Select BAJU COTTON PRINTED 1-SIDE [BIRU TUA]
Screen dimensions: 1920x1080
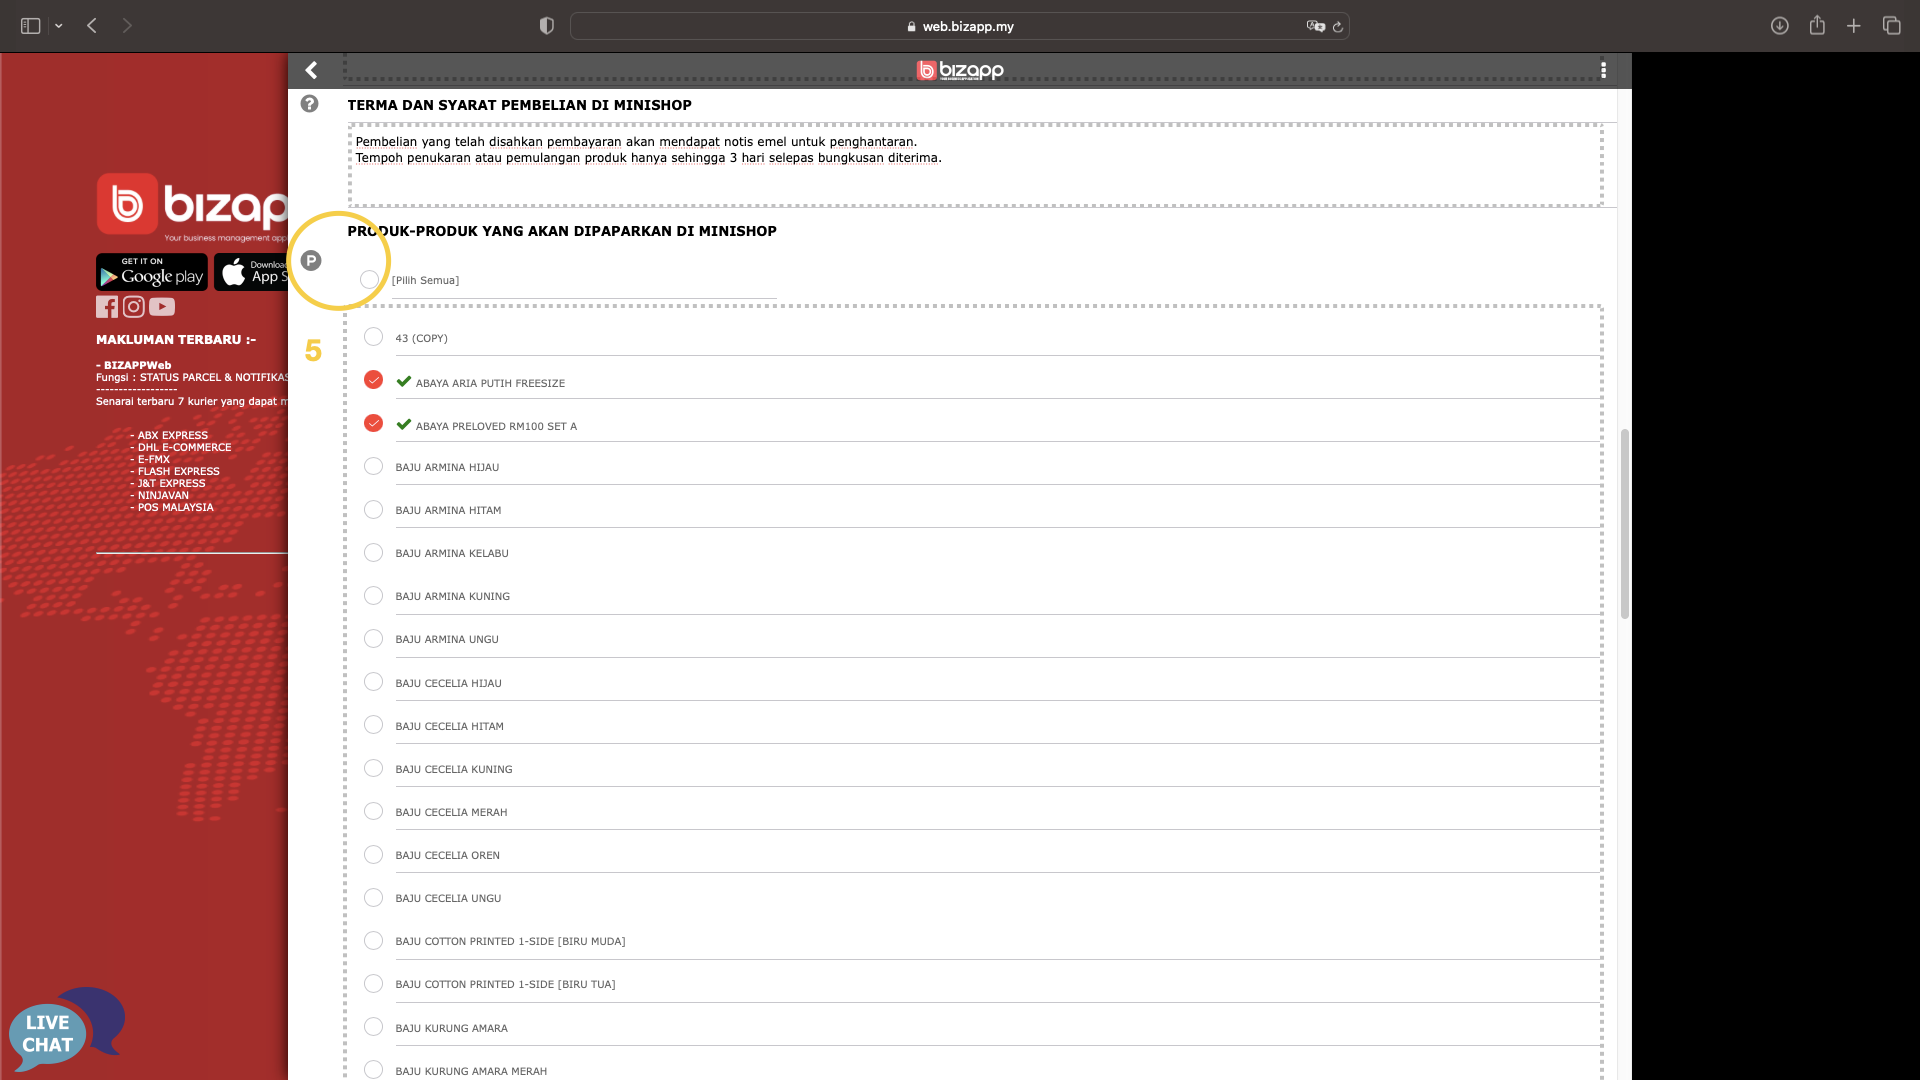373,983
